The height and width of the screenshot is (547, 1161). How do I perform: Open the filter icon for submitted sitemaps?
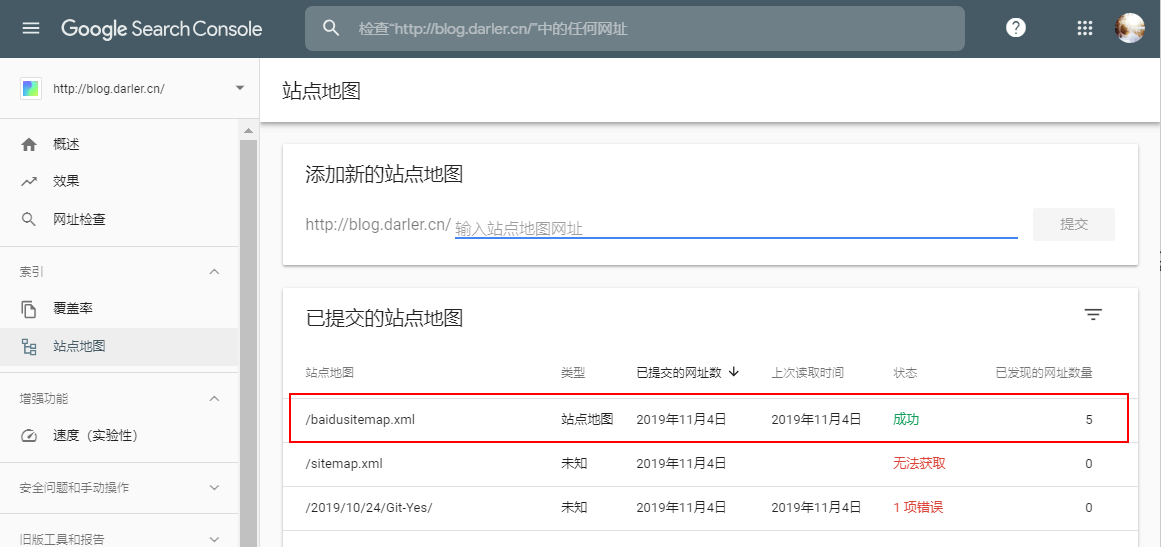(1093, 315)
